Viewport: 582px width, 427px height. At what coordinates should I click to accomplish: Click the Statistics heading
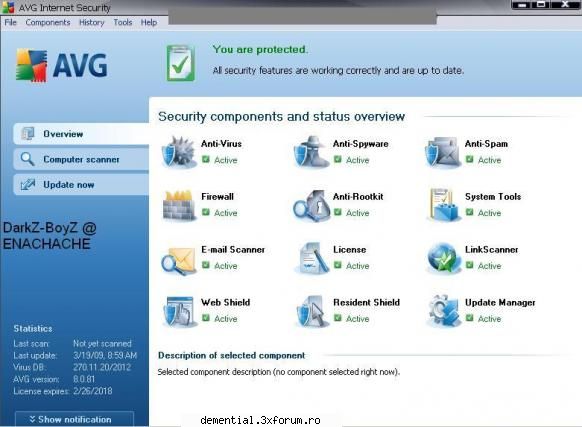coord(33,329)
